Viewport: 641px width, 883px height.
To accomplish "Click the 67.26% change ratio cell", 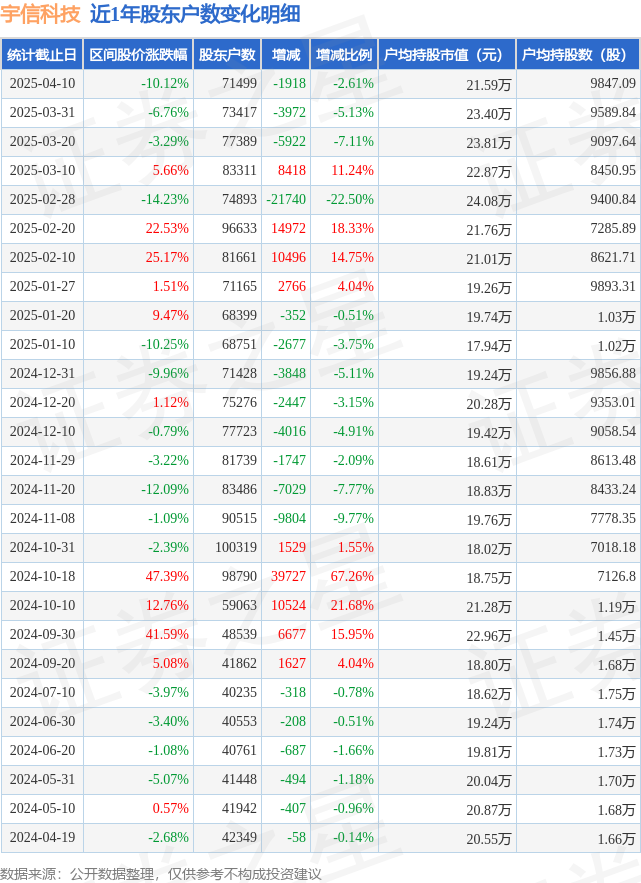I will 352,576.
